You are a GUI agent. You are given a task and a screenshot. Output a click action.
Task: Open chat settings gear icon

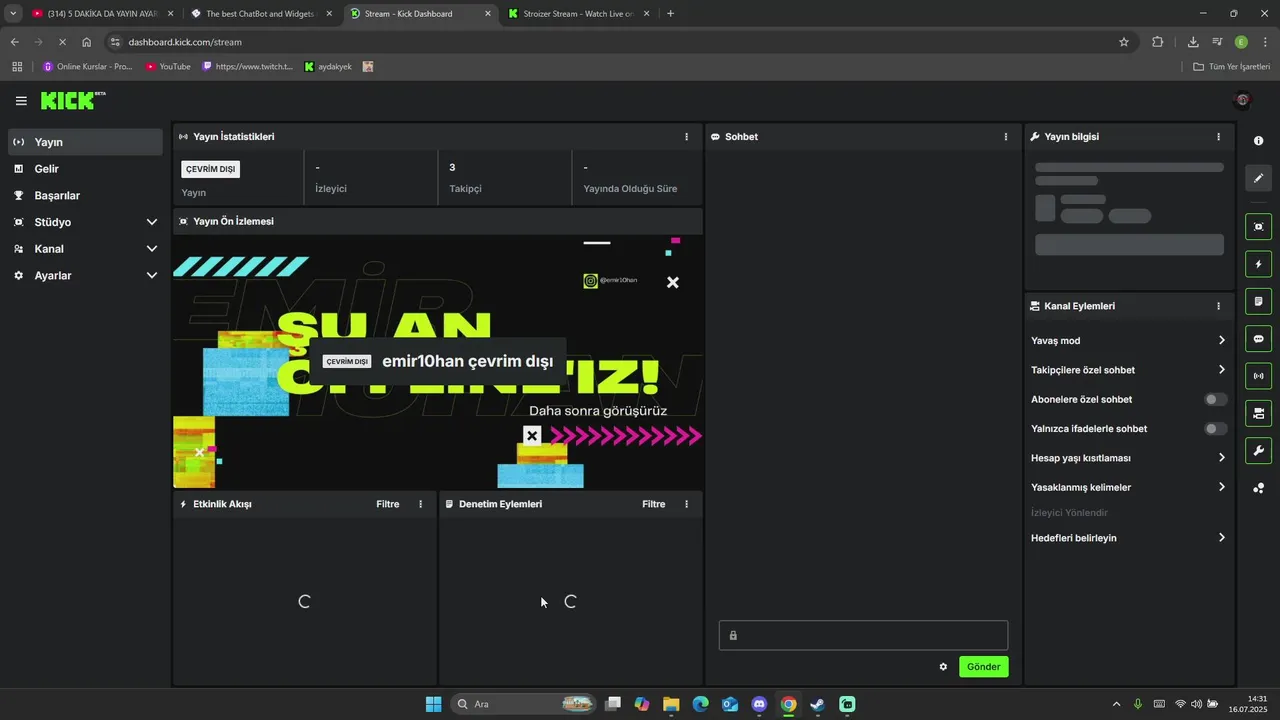click(x=943, y=667)
